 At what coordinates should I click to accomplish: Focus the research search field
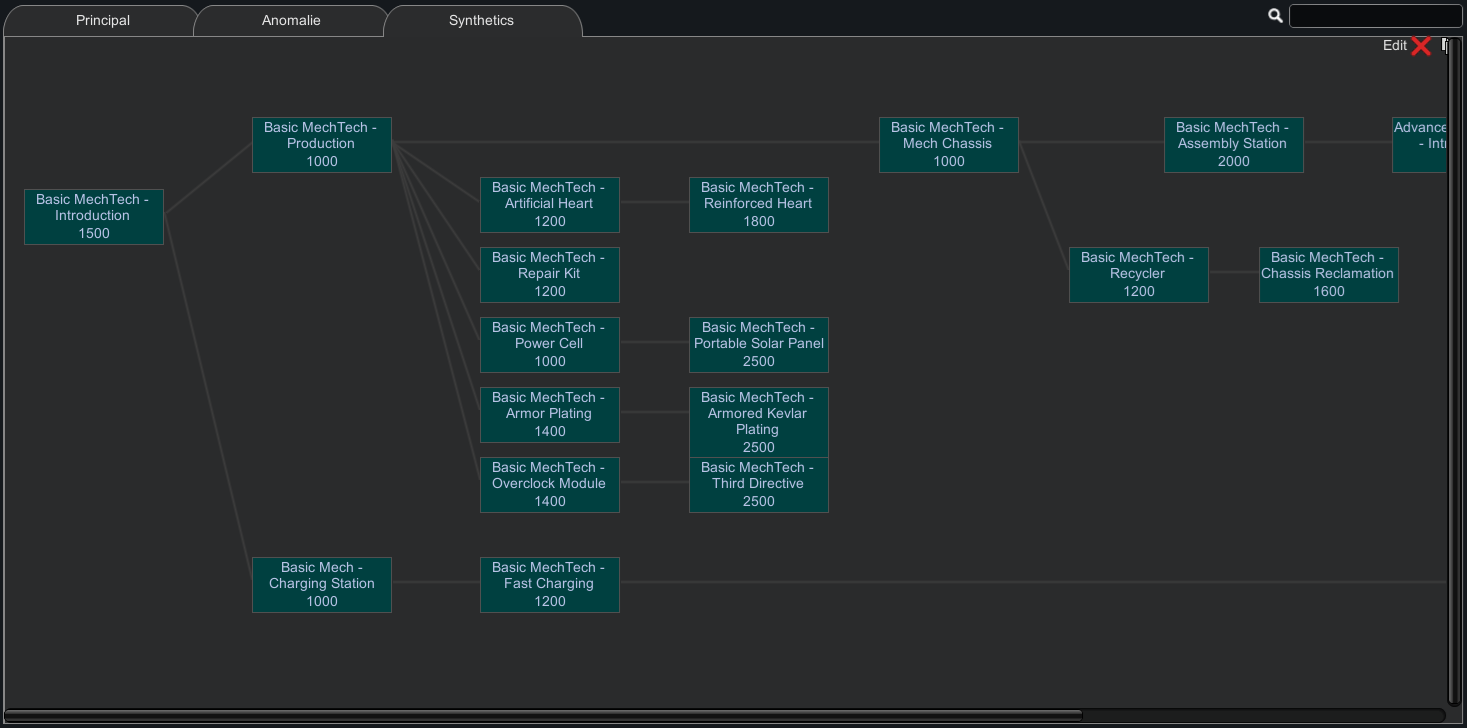(x=1375, y=15)
